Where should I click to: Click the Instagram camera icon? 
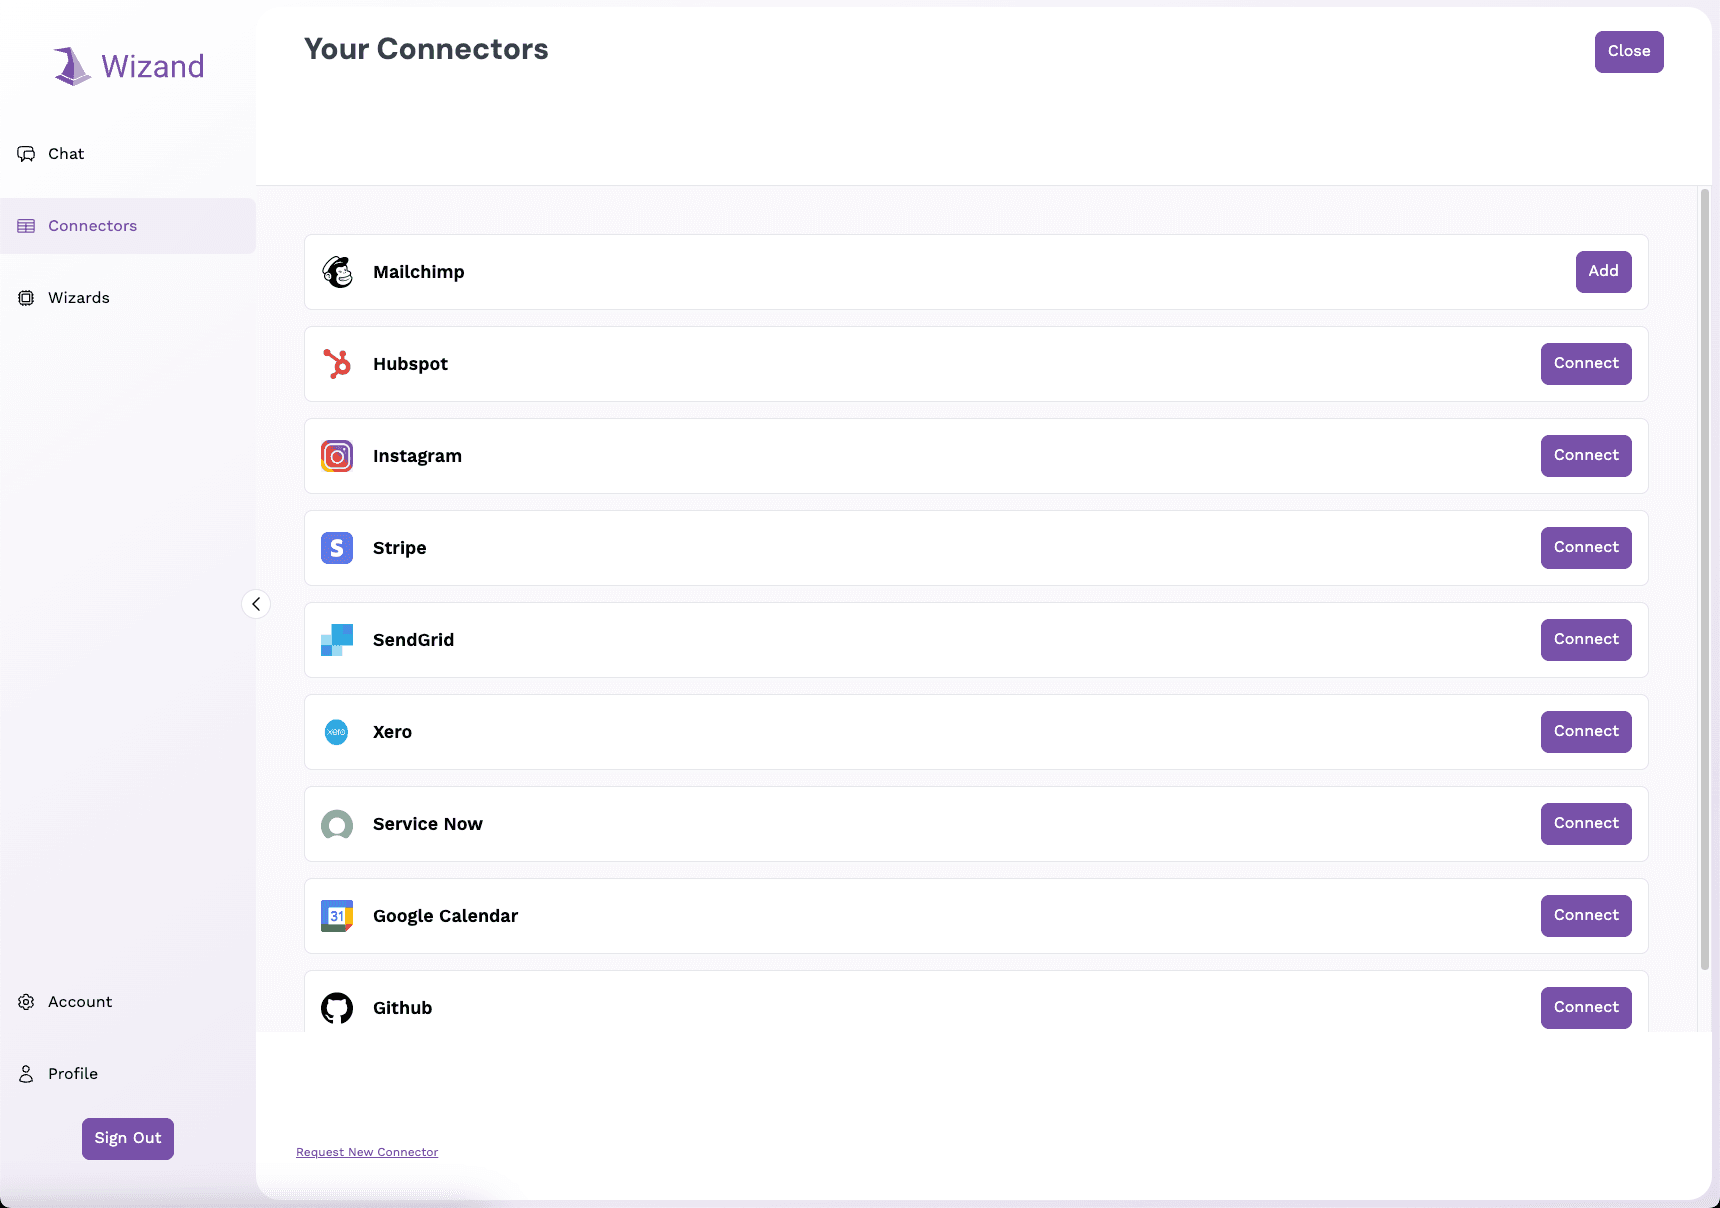click(x=337, y=456)
